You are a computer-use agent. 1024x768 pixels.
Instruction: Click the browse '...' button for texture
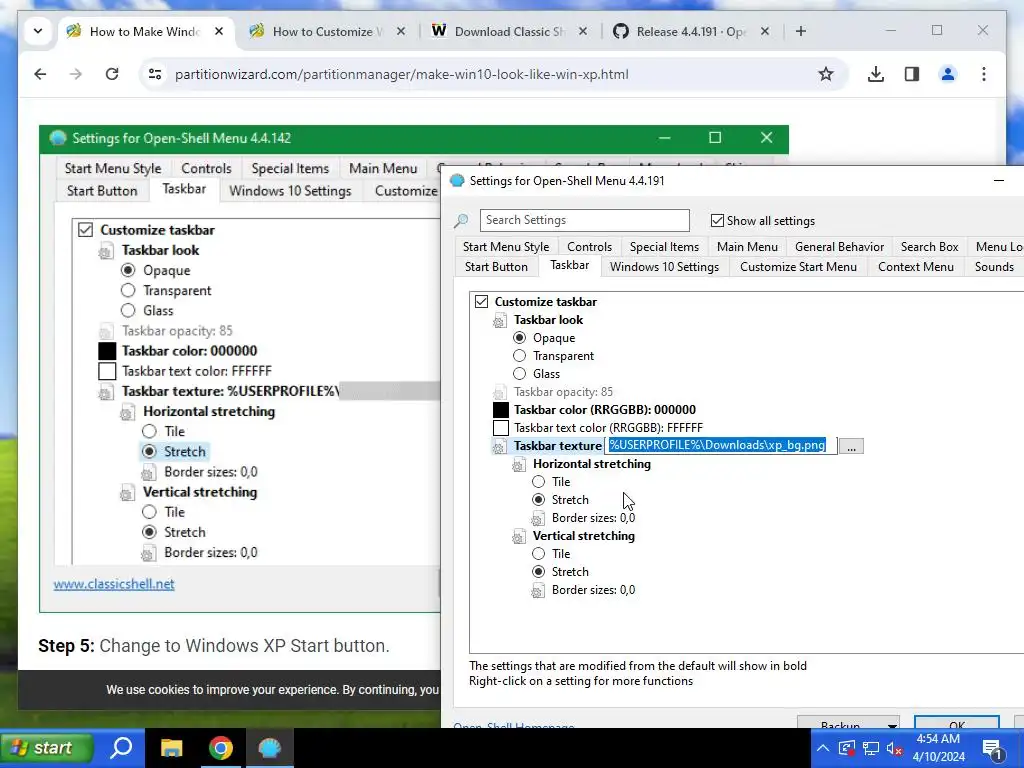pos(851,447)
